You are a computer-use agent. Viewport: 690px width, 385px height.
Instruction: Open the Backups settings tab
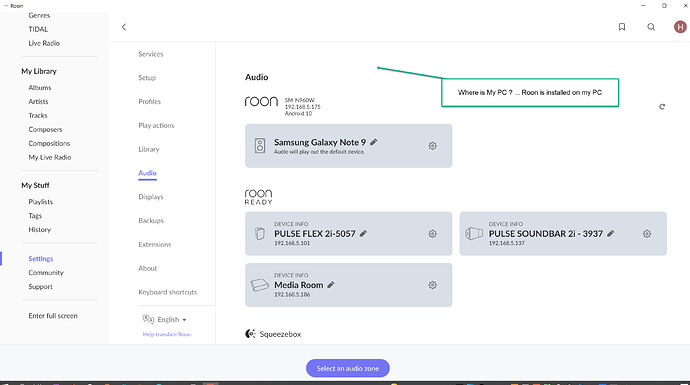pos(151,220)
